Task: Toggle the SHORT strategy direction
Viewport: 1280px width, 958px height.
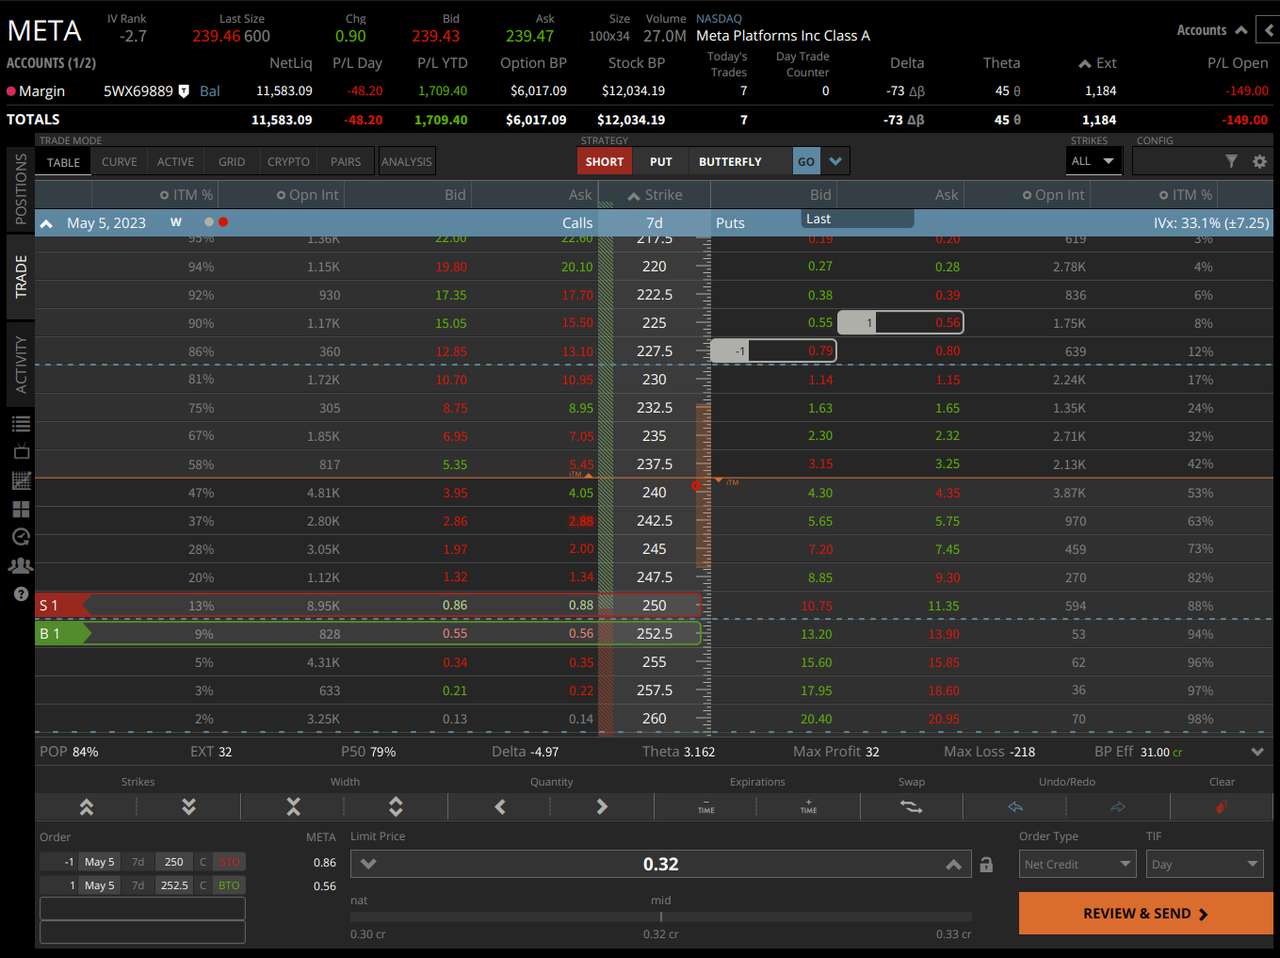Action: click(x=604, y=161)
